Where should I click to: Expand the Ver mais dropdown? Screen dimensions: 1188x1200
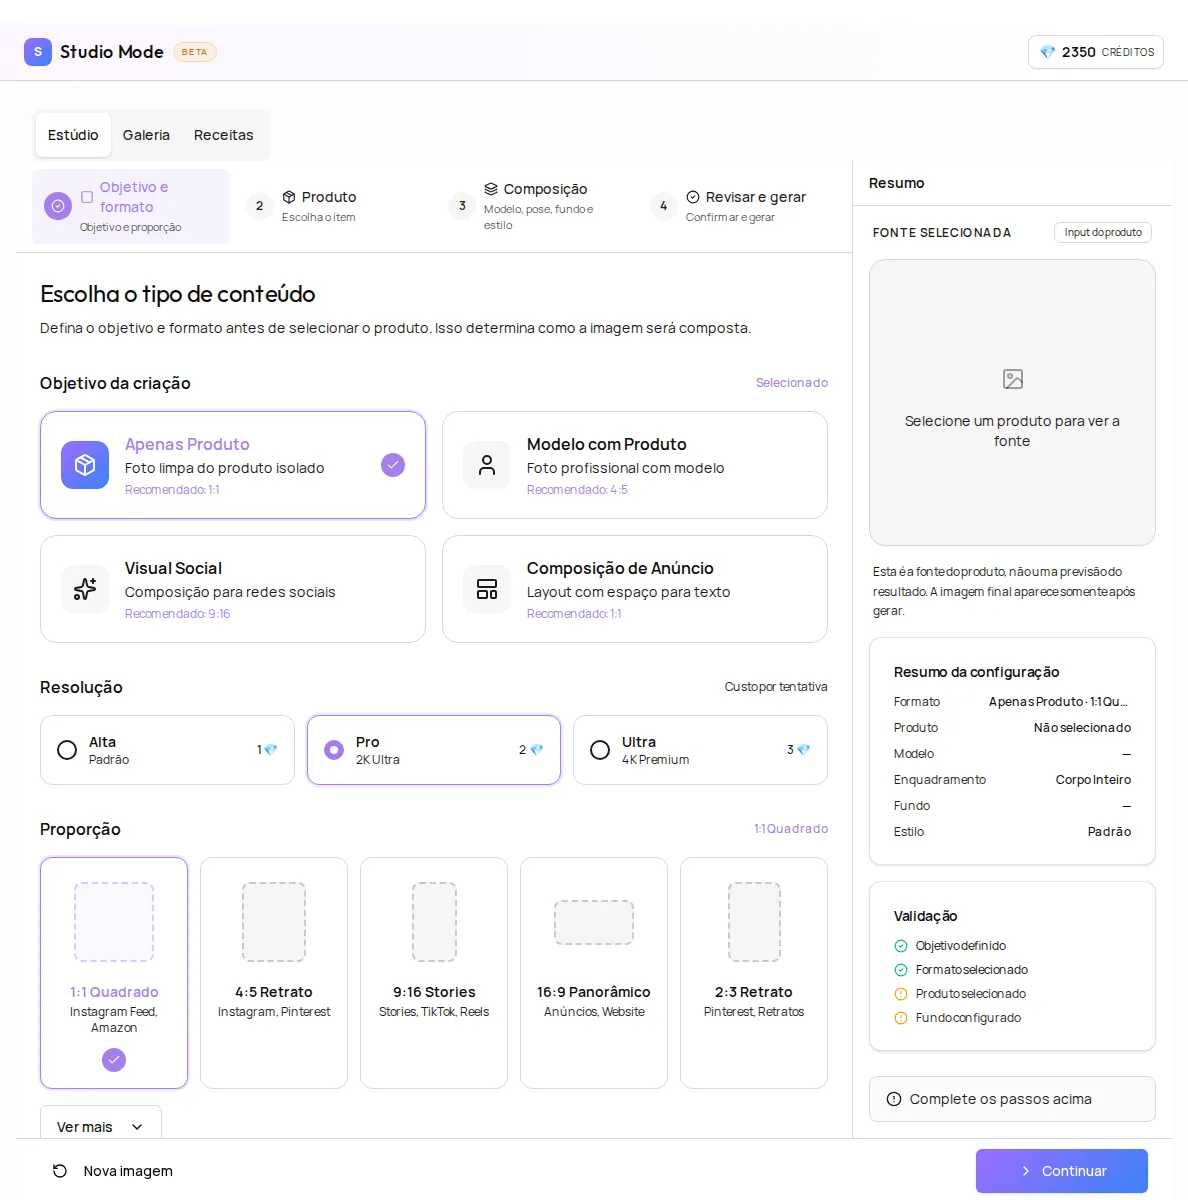pos(101,1122)
